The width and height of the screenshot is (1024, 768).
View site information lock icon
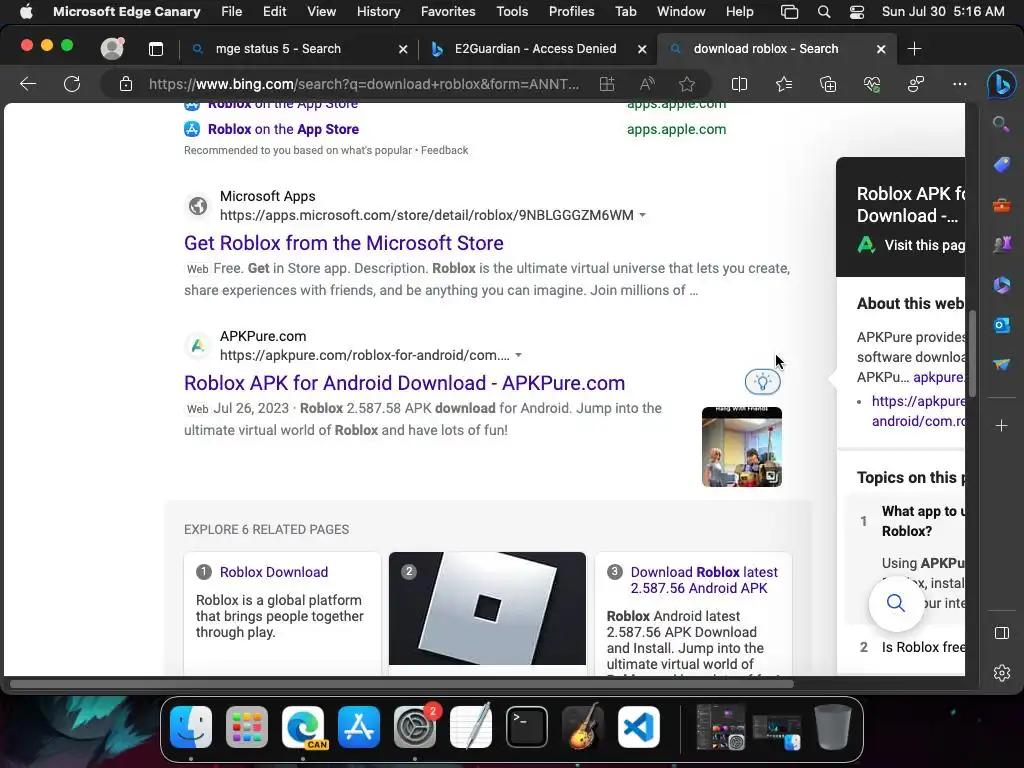pyautogui.click(x=125, y=84)
